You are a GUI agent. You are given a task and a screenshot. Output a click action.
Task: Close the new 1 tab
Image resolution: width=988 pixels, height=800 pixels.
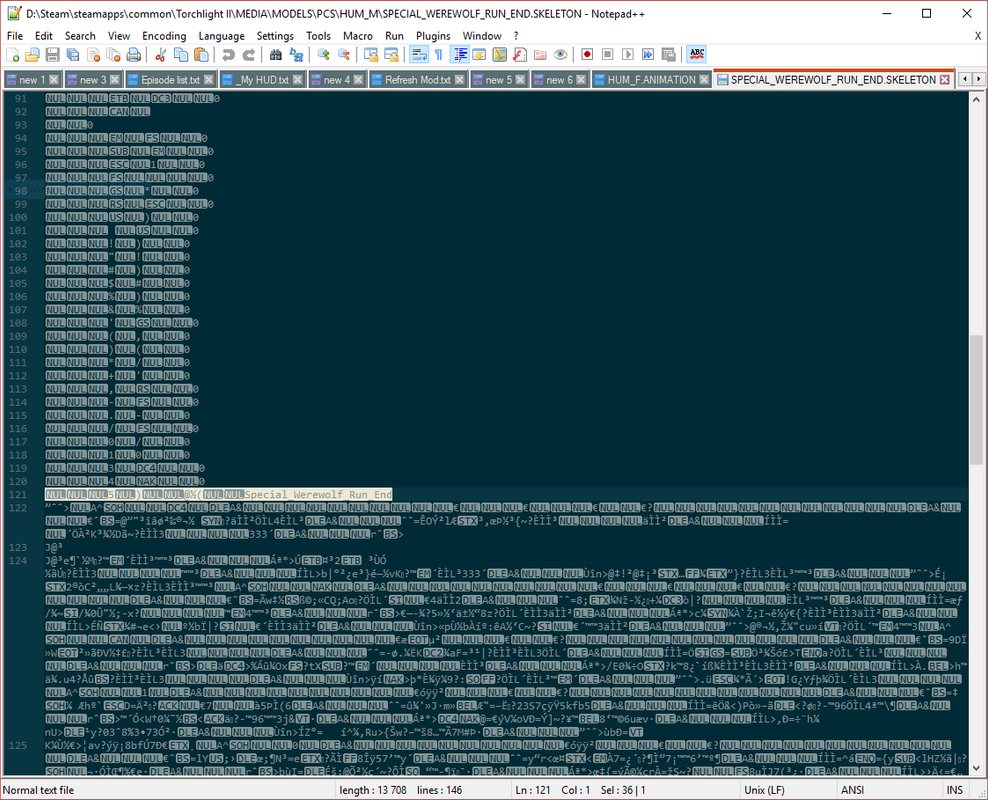coord(54,80)
